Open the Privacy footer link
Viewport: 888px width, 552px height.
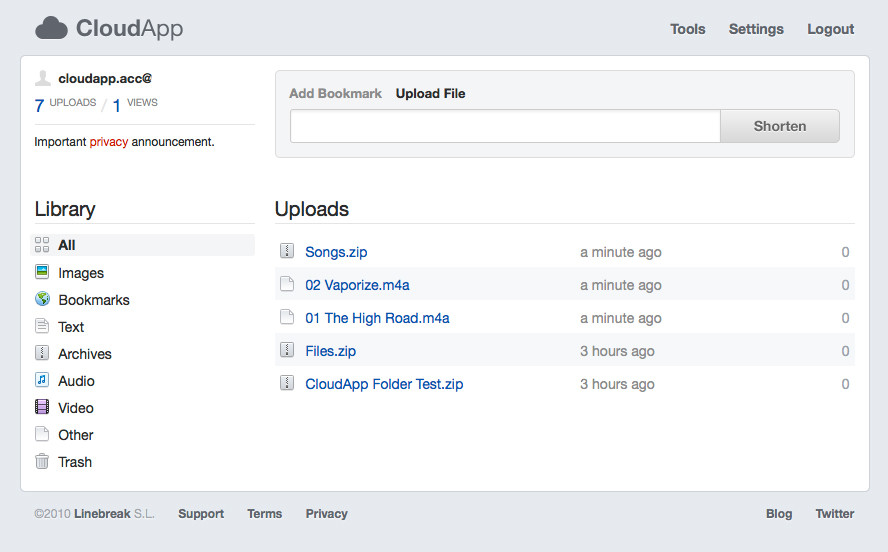pyautogui.click(x=326, y=514)
